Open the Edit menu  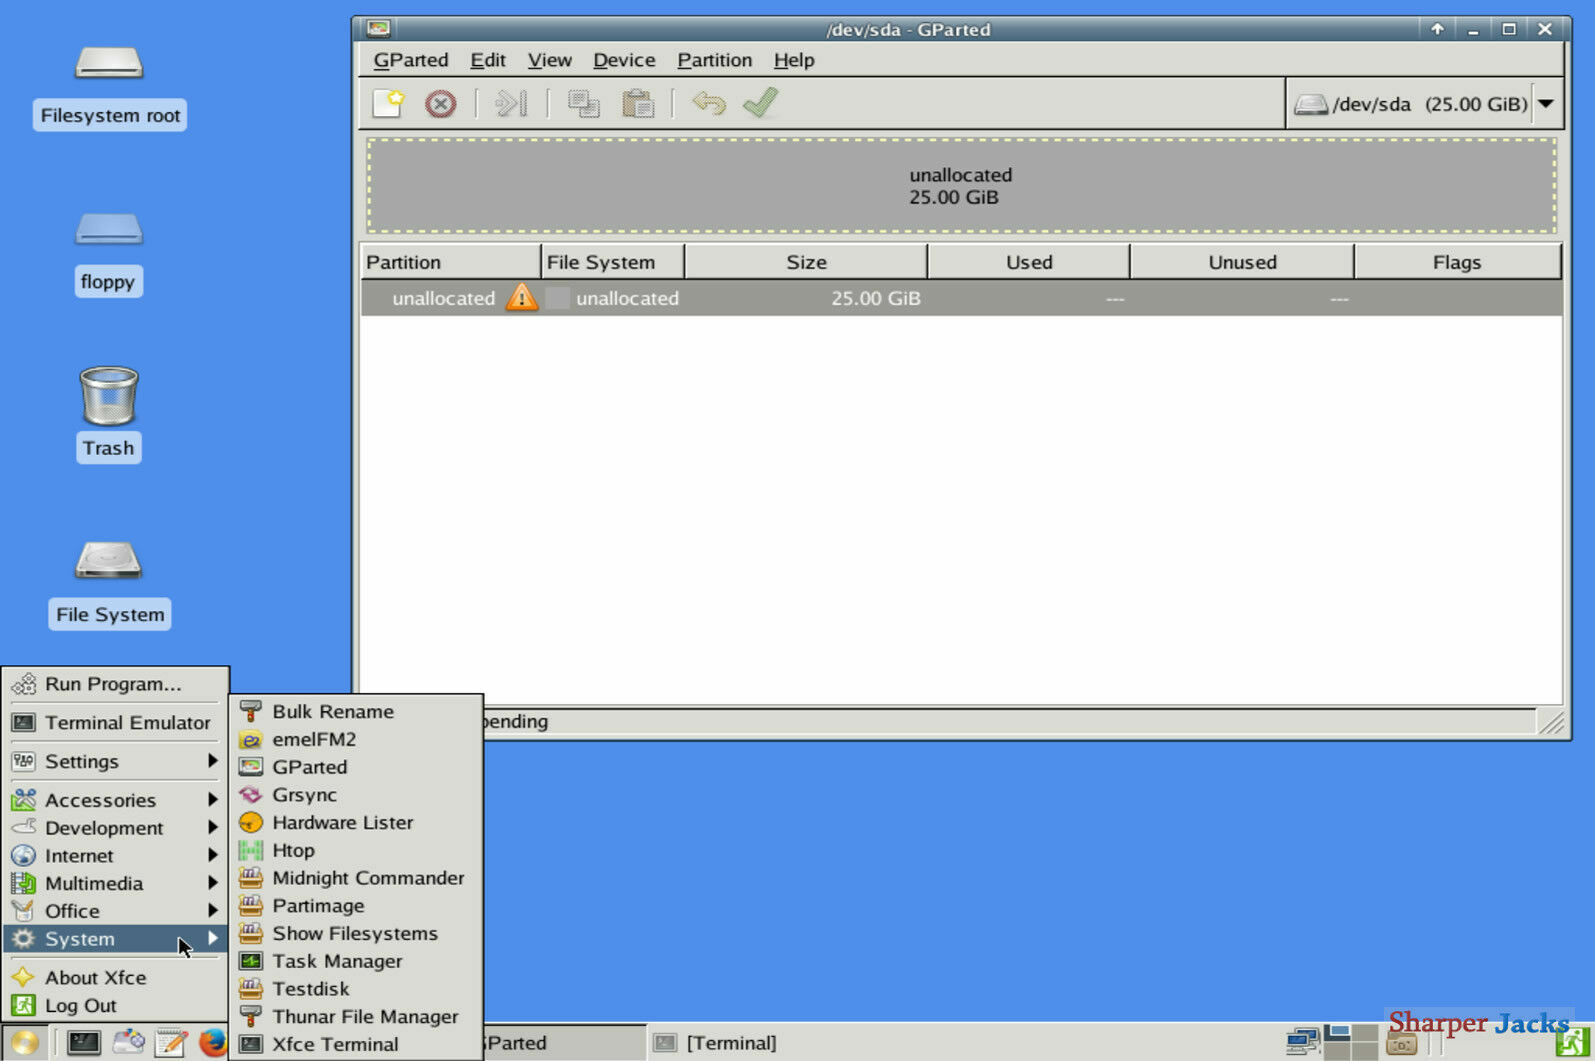(x=488, y=60)
